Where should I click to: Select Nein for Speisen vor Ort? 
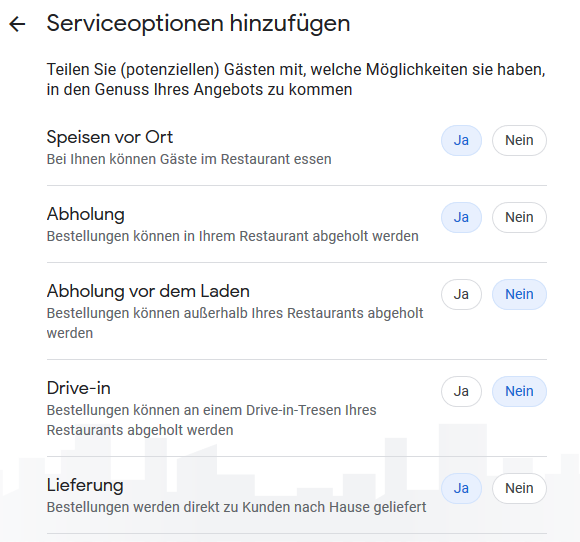[x=519, y=141]
